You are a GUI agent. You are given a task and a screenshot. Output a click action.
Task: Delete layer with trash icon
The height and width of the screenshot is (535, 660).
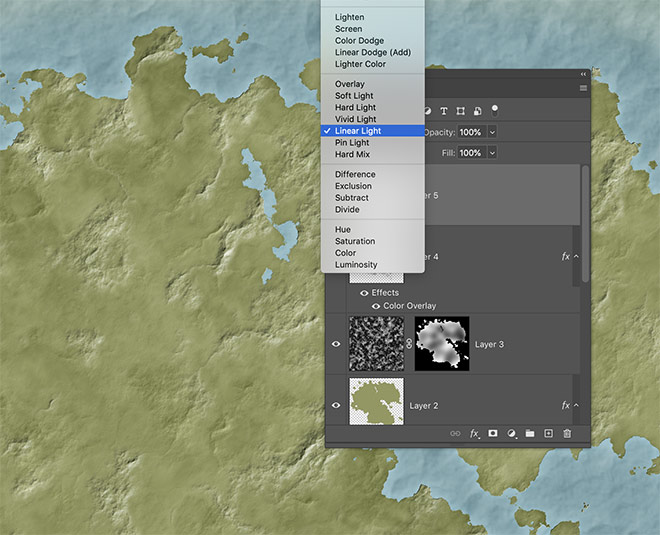point(567,434)
